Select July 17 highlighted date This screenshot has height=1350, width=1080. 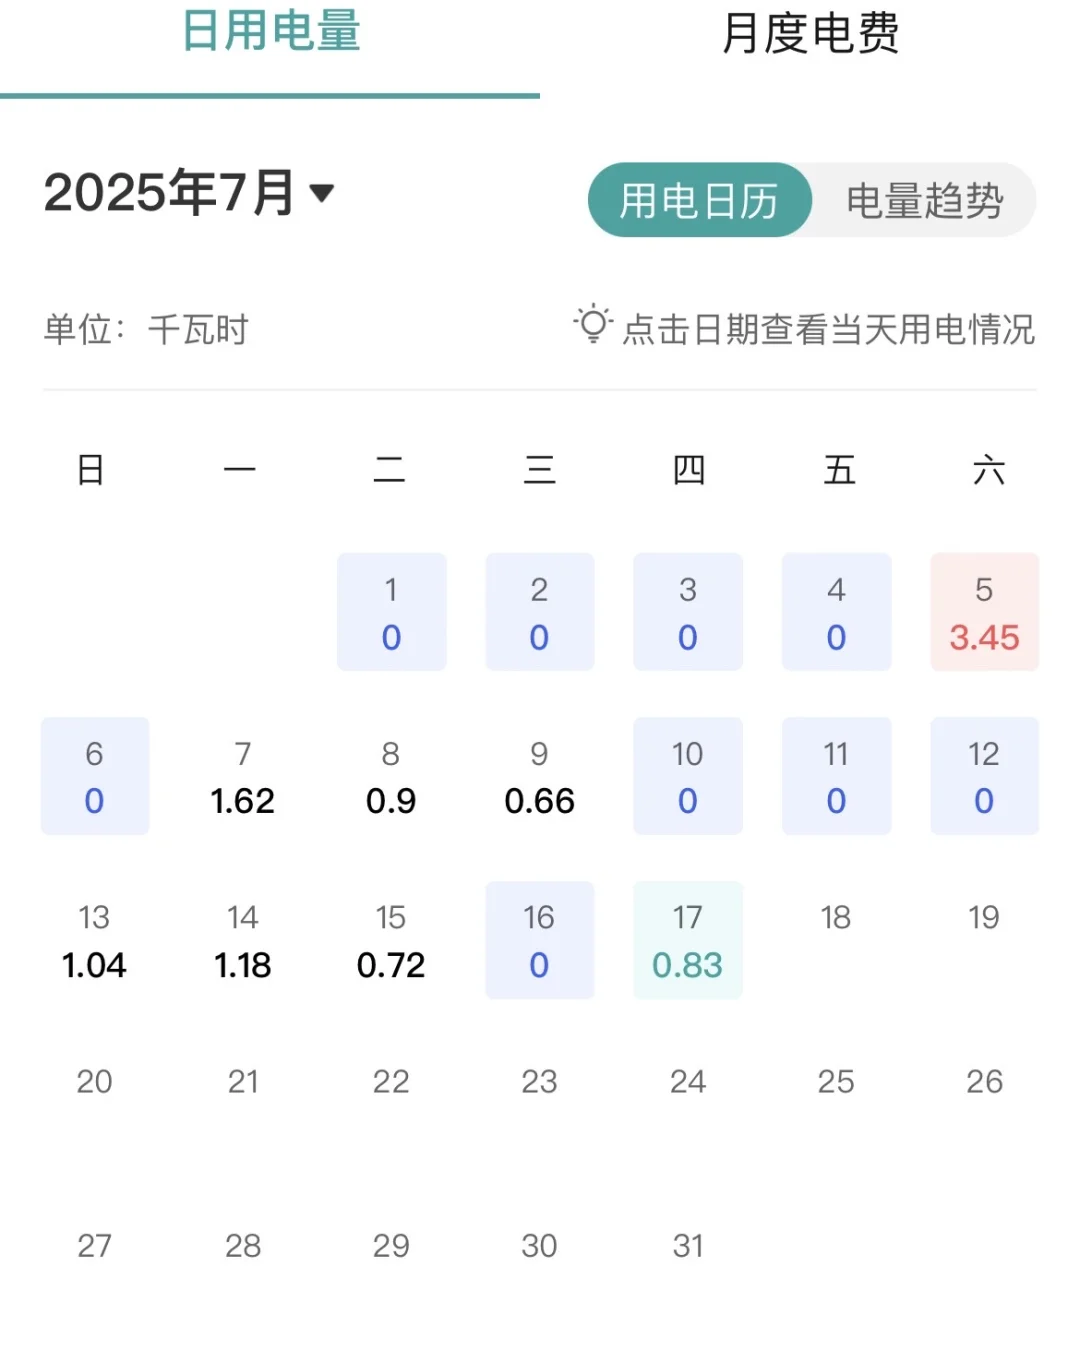(687, 940)
